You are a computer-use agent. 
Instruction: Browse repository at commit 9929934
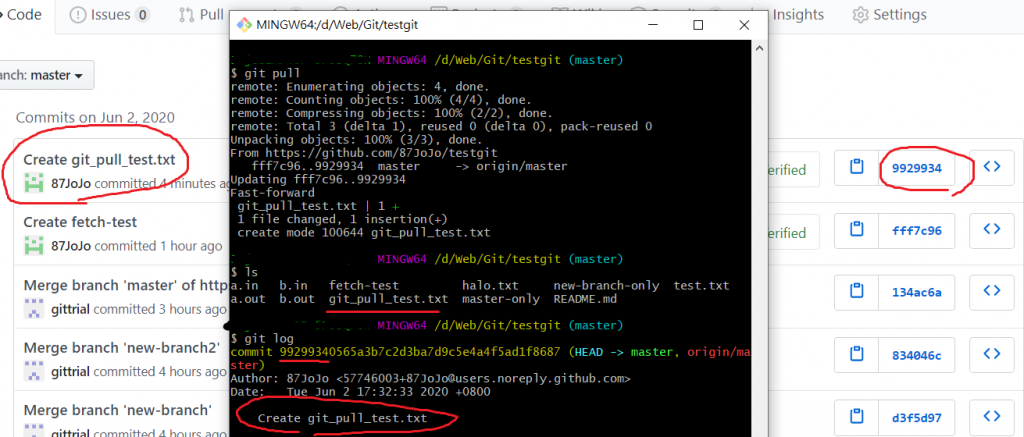[x=991, y=168]
